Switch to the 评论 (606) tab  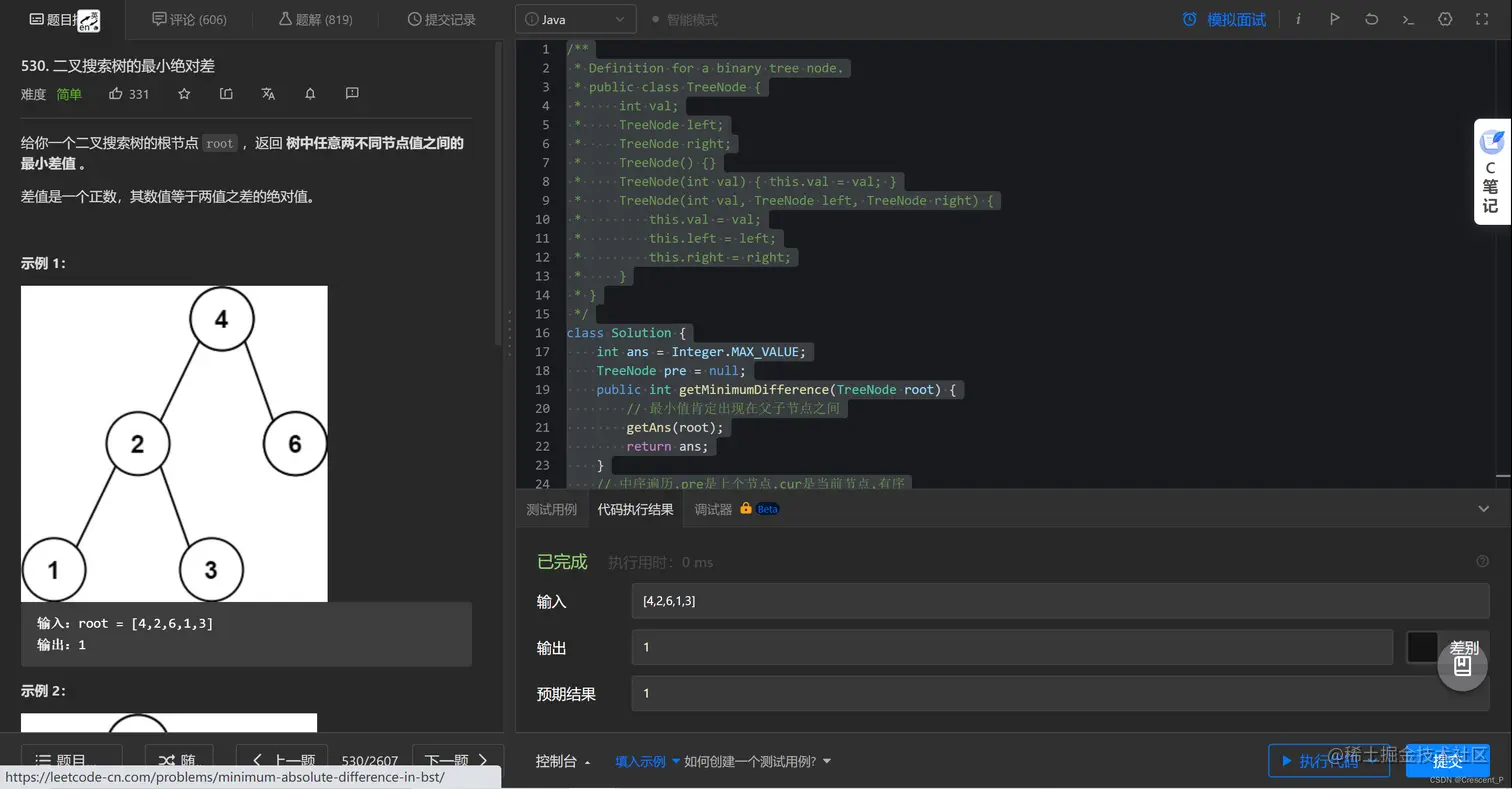[x=189, y=19]
